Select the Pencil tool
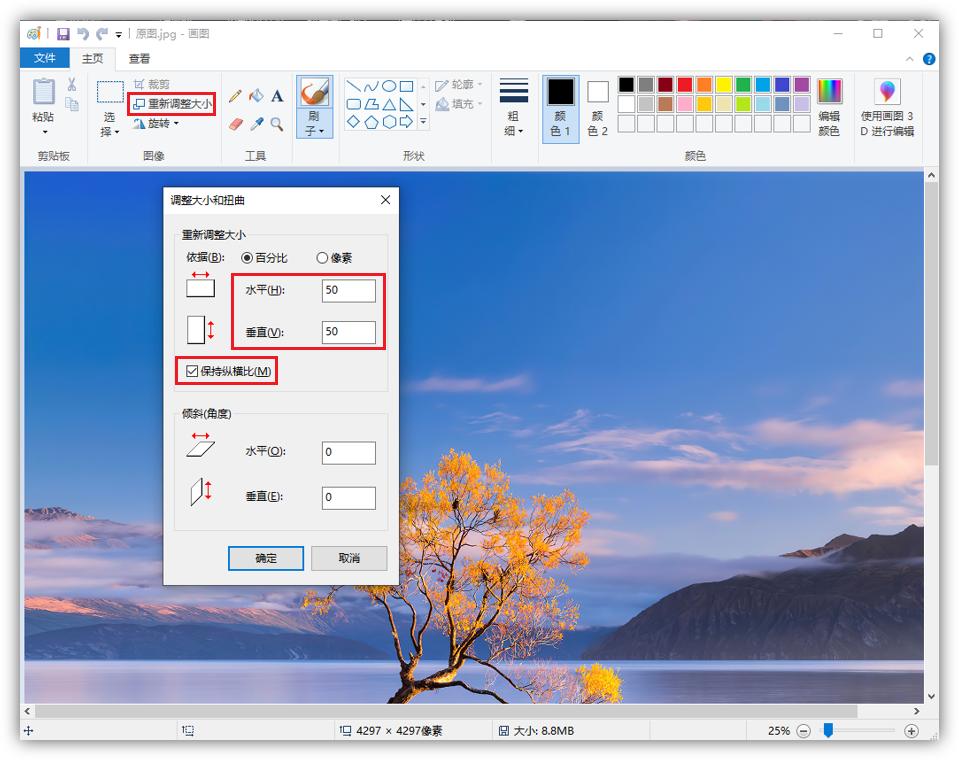The image size is (959, 760). click(235, 96)
